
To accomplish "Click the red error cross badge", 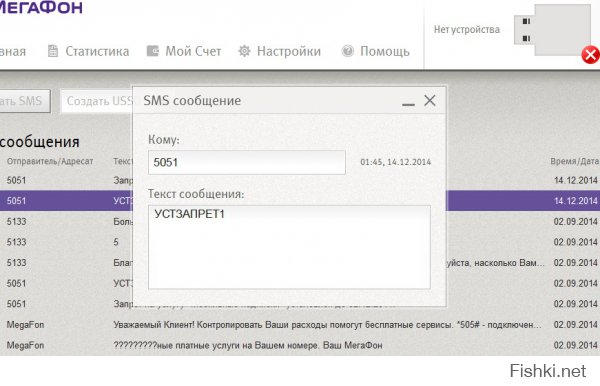I will 591,55.
